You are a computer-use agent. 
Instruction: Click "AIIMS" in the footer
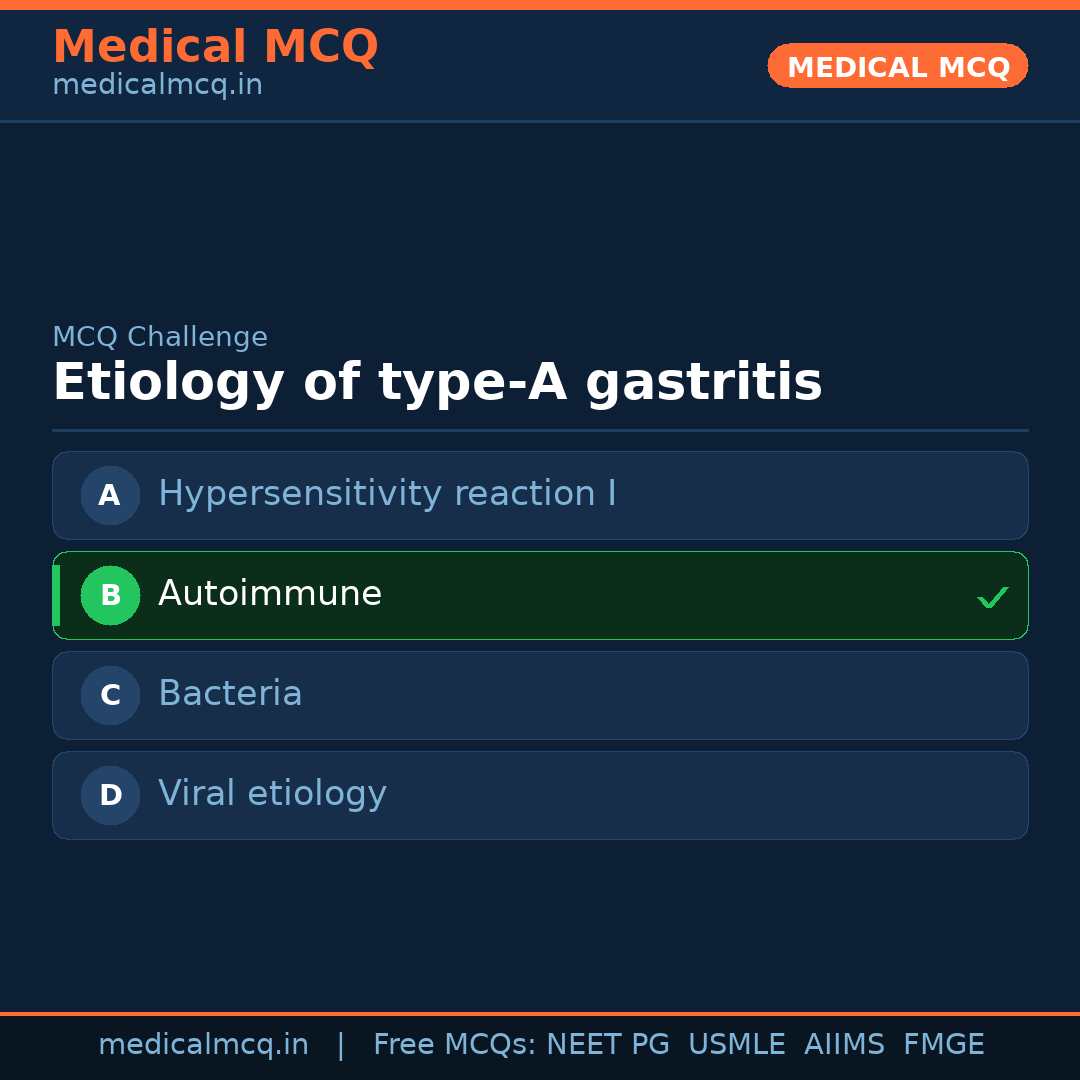click(844, 1045)
